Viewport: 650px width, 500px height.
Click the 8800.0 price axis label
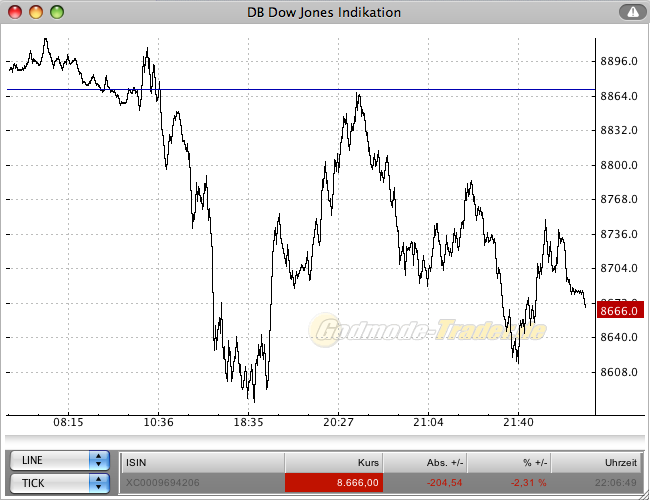coord(619,165)
